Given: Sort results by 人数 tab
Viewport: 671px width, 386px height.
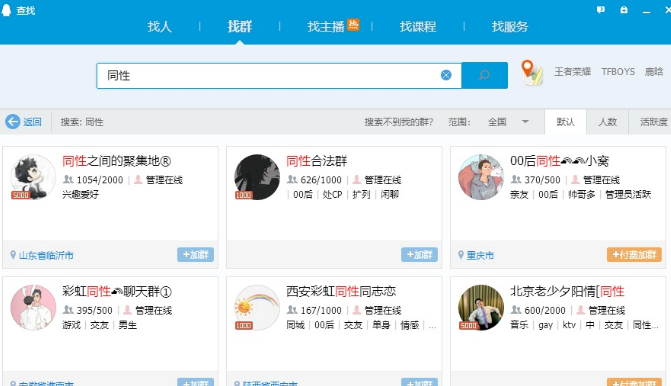Looking at the screenshot, I should click(x=607, y=122).
